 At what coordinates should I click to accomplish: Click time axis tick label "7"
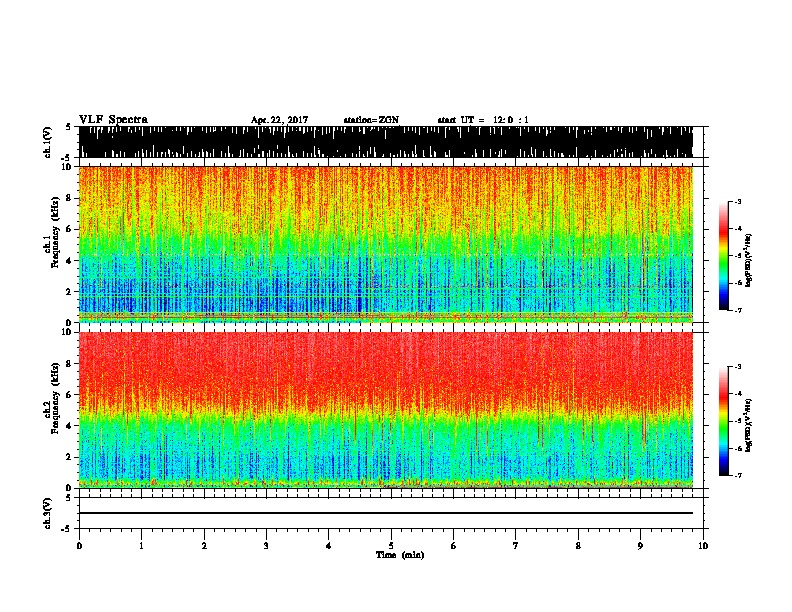(516, 546)
